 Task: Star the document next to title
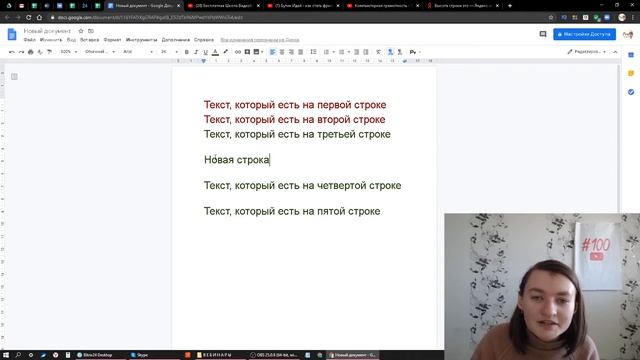pyautogui.click(x=81, y=31)
